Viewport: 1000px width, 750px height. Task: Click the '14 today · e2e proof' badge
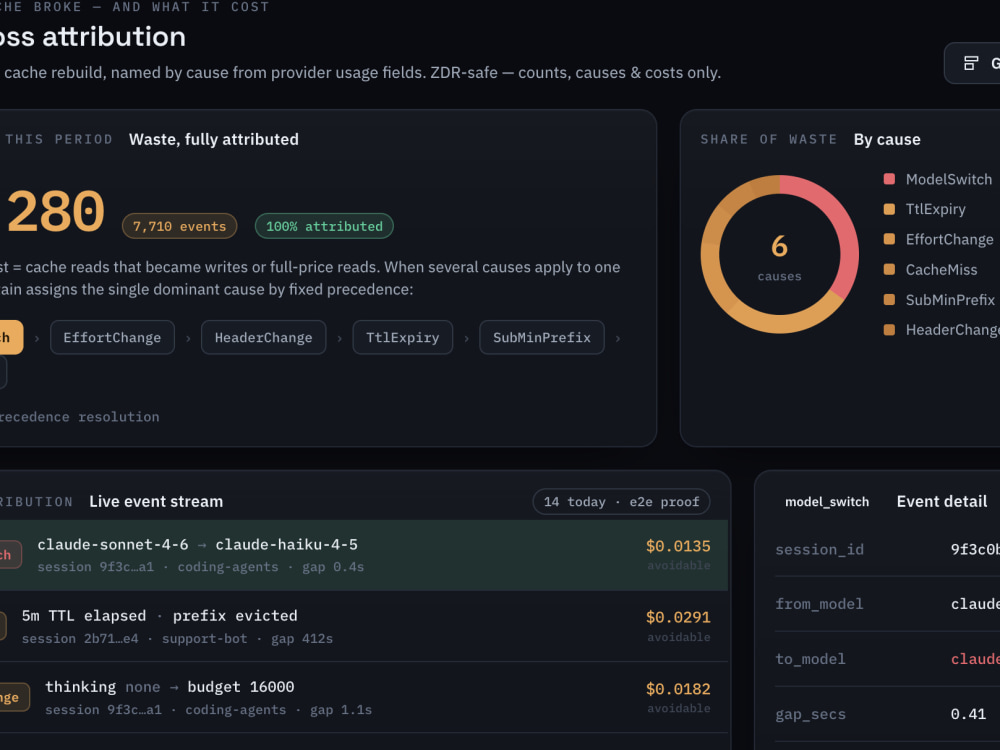click(621, 502)
